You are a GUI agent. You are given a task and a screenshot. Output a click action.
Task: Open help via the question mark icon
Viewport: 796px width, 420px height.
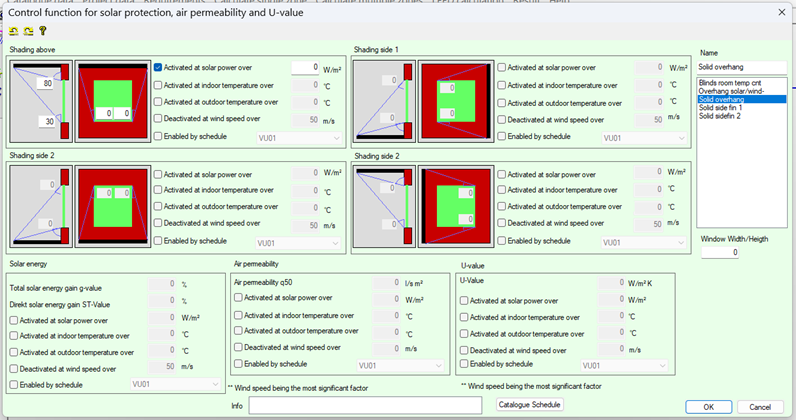click(42, 31)
